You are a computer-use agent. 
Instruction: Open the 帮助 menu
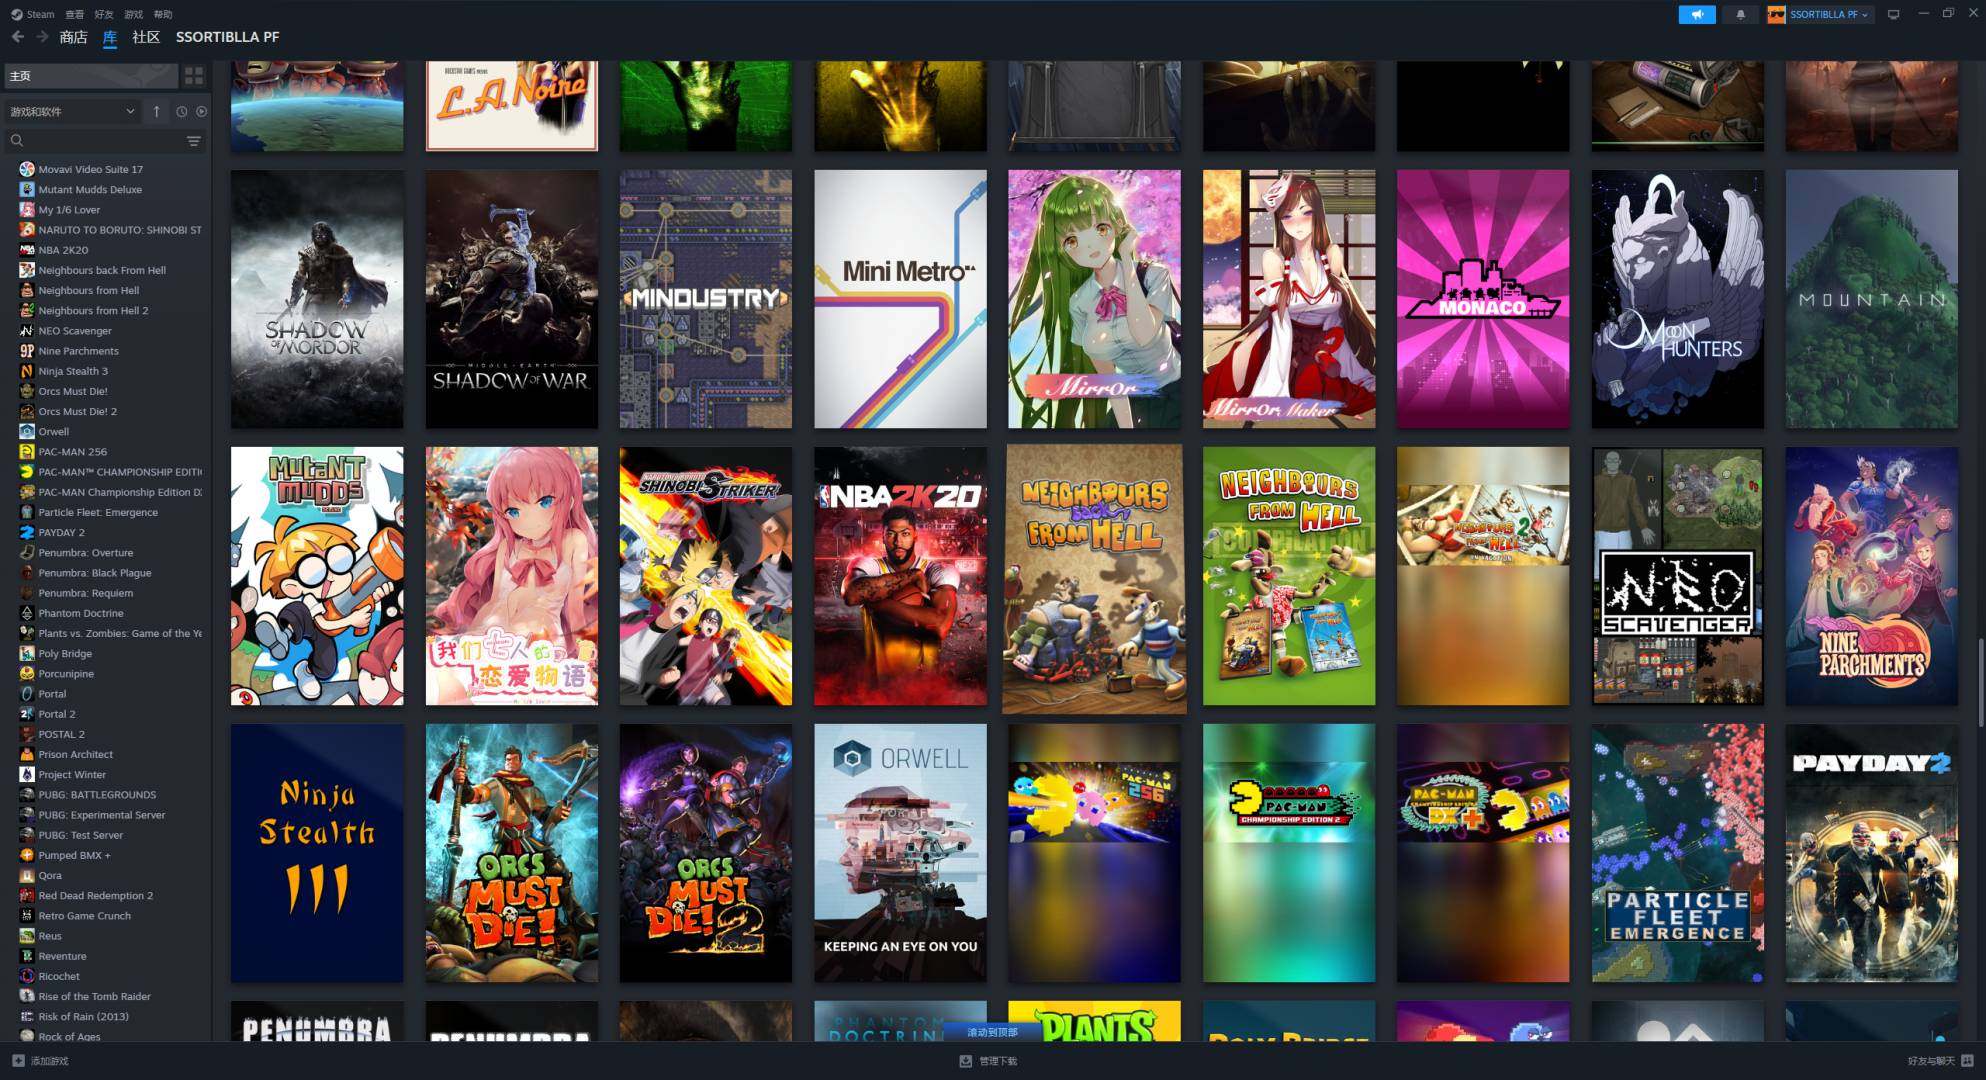coord(163,15)
